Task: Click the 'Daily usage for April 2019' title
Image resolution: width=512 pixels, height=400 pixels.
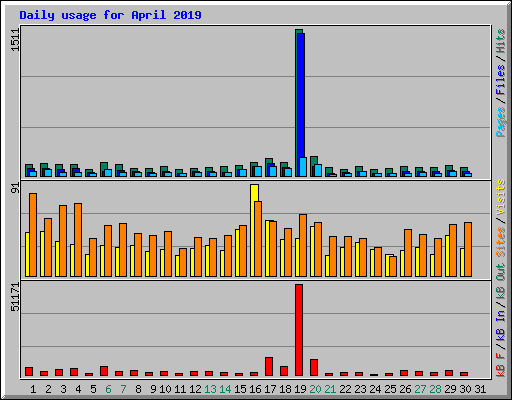Action: 110,15
